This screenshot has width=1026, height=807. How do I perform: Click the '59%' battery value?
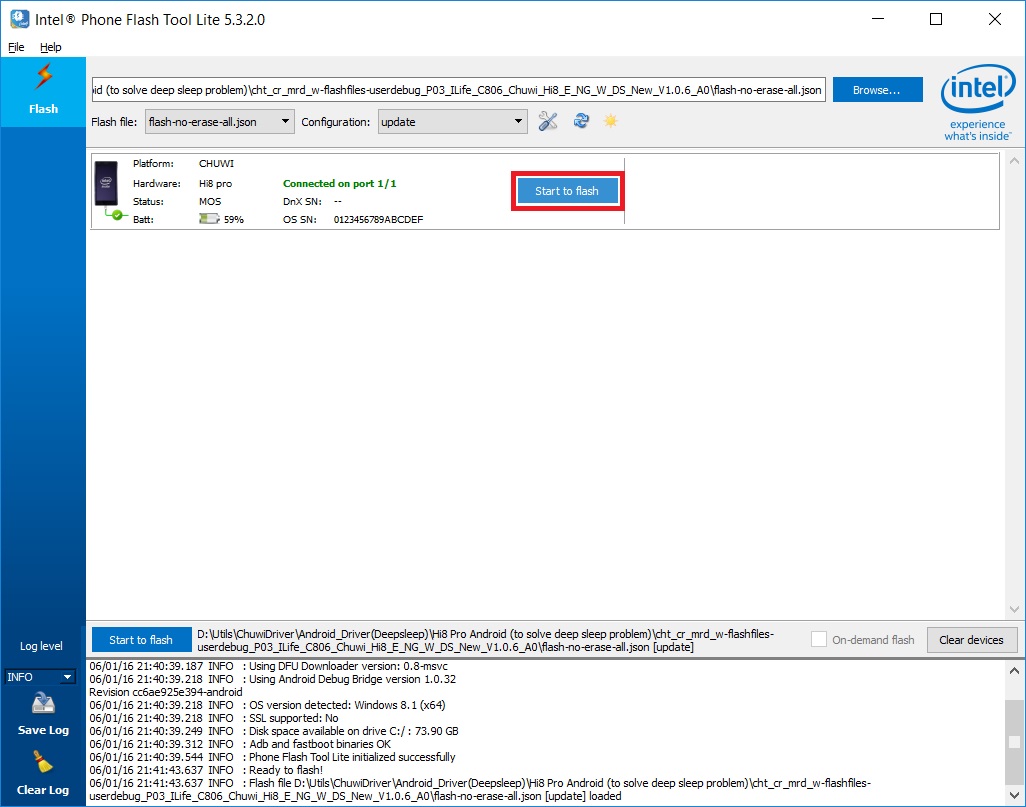pos(234,220)
